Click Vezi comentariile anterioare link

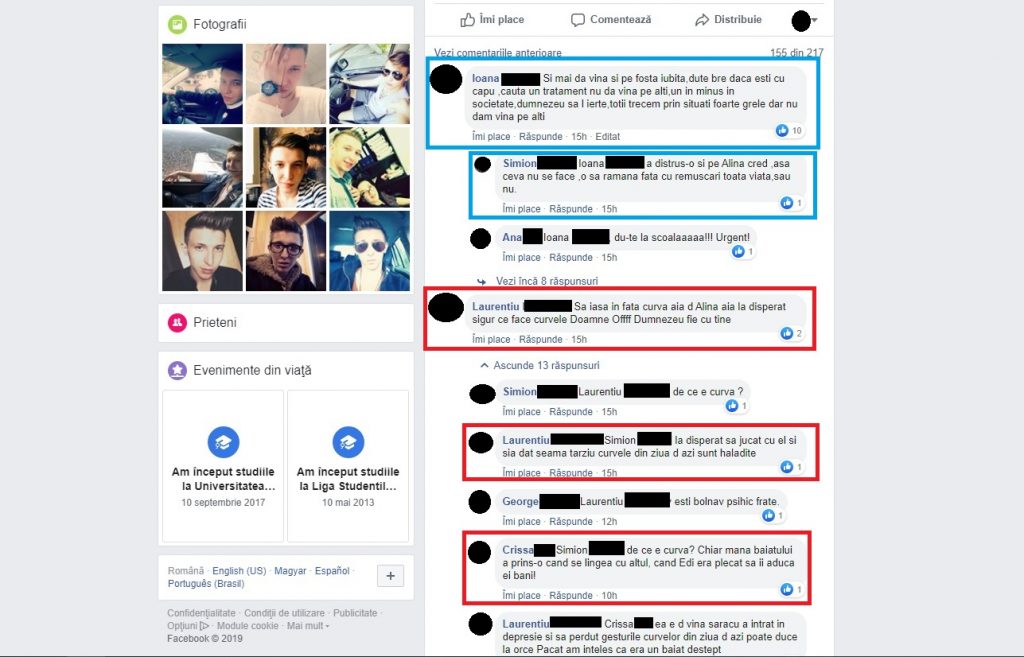coord(498,53)
